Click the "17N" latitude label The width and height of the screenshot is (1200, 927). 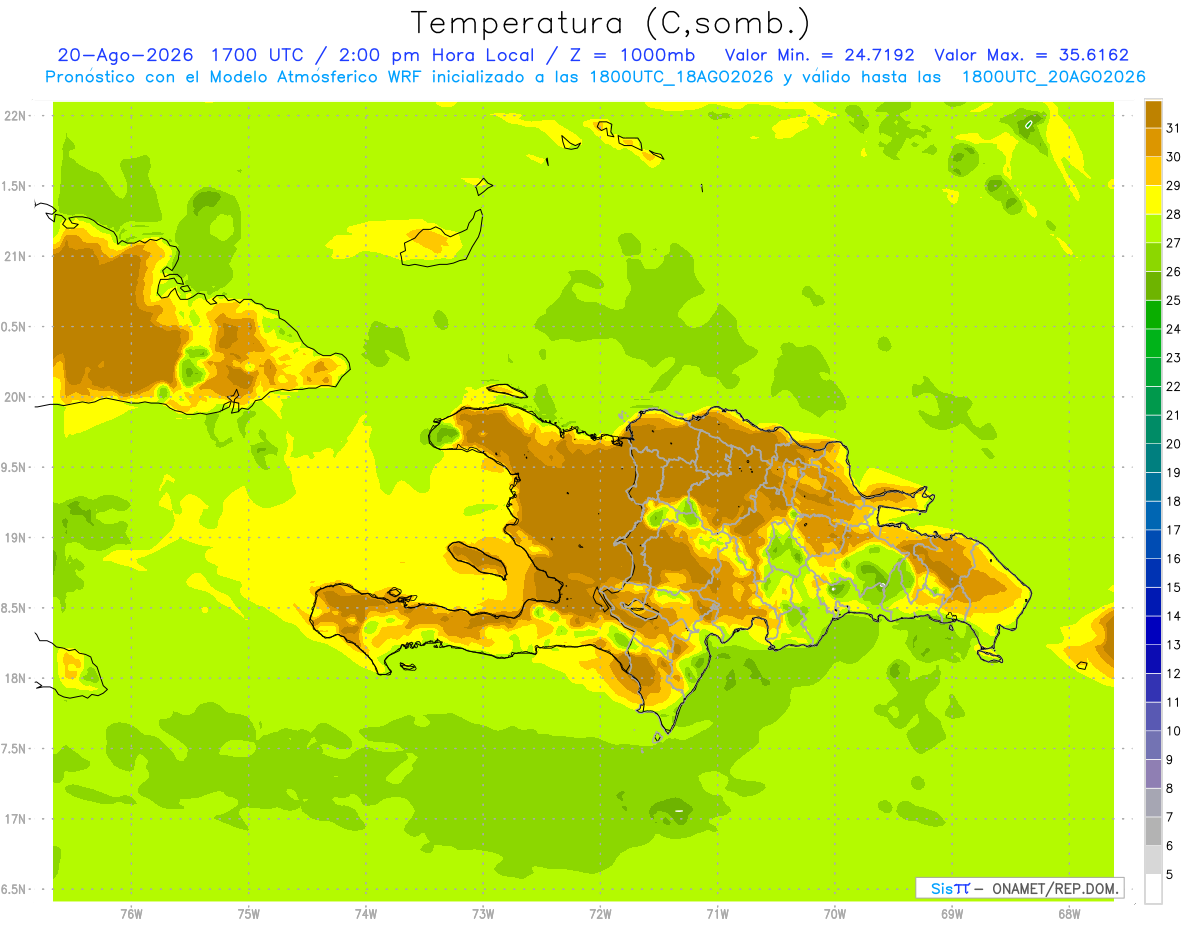click(17, 819)
